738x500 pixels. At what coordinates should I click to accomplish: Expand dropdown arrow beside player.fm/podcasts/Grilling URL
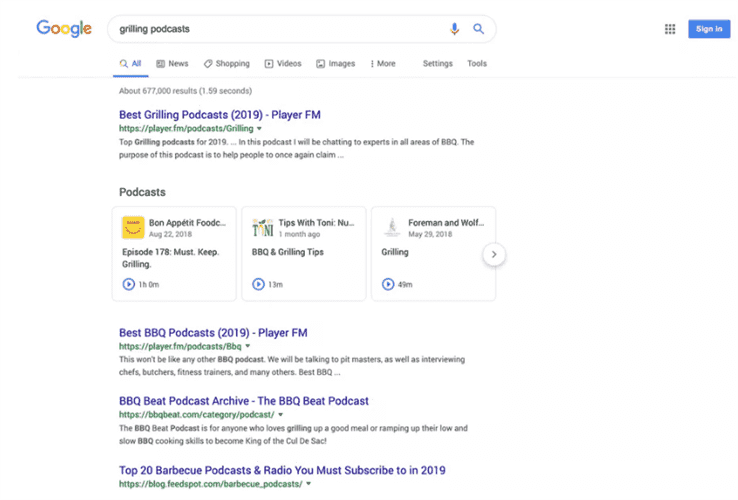pyautogui.click(x=259, y=129)
